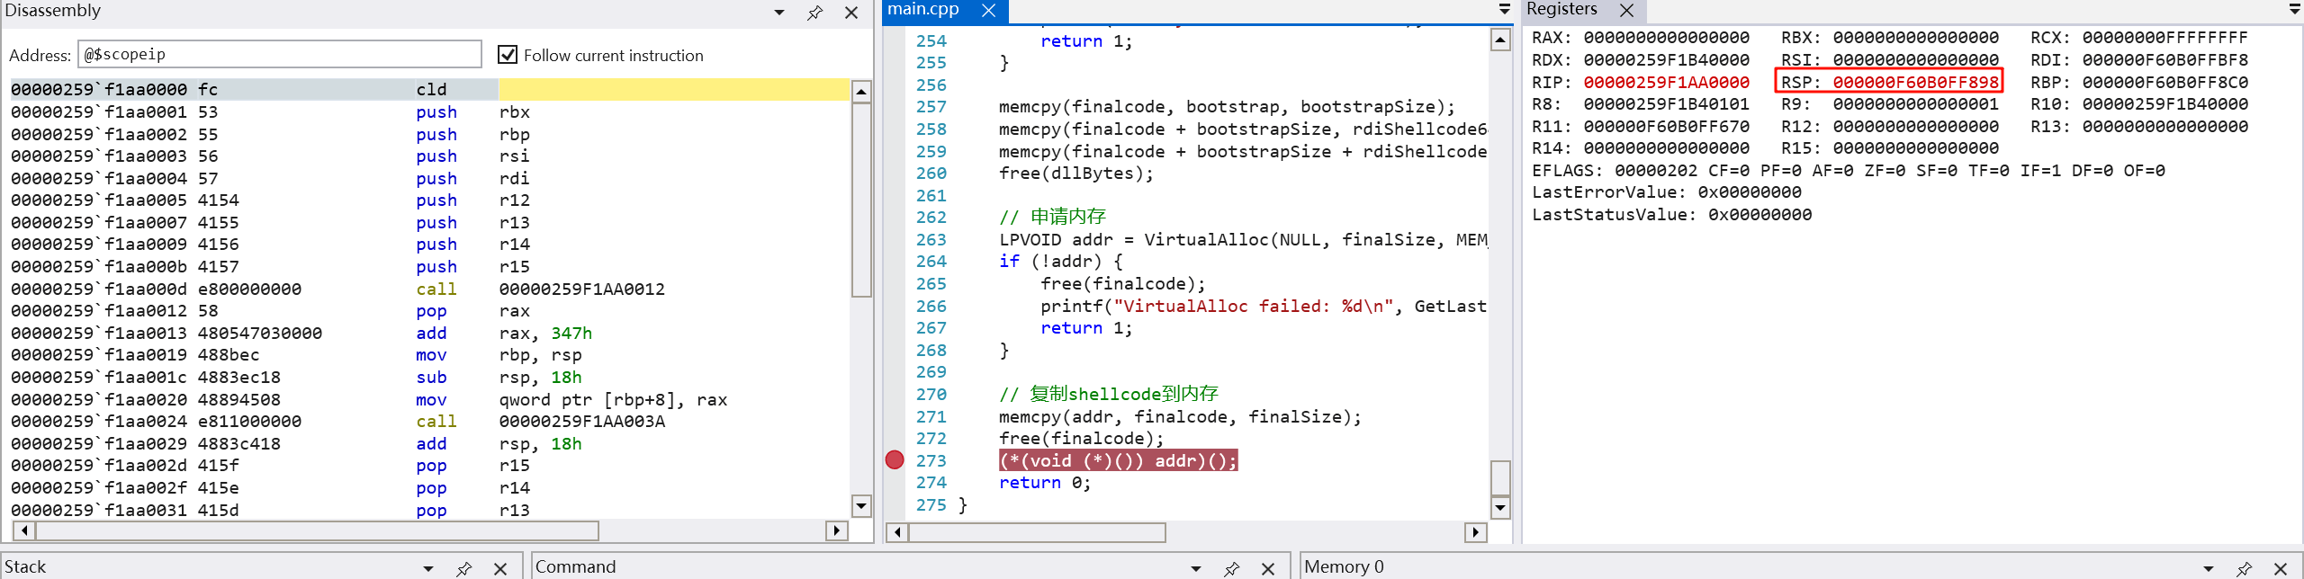
Task: Click the Address input field
Action: (x=279, y=55)
